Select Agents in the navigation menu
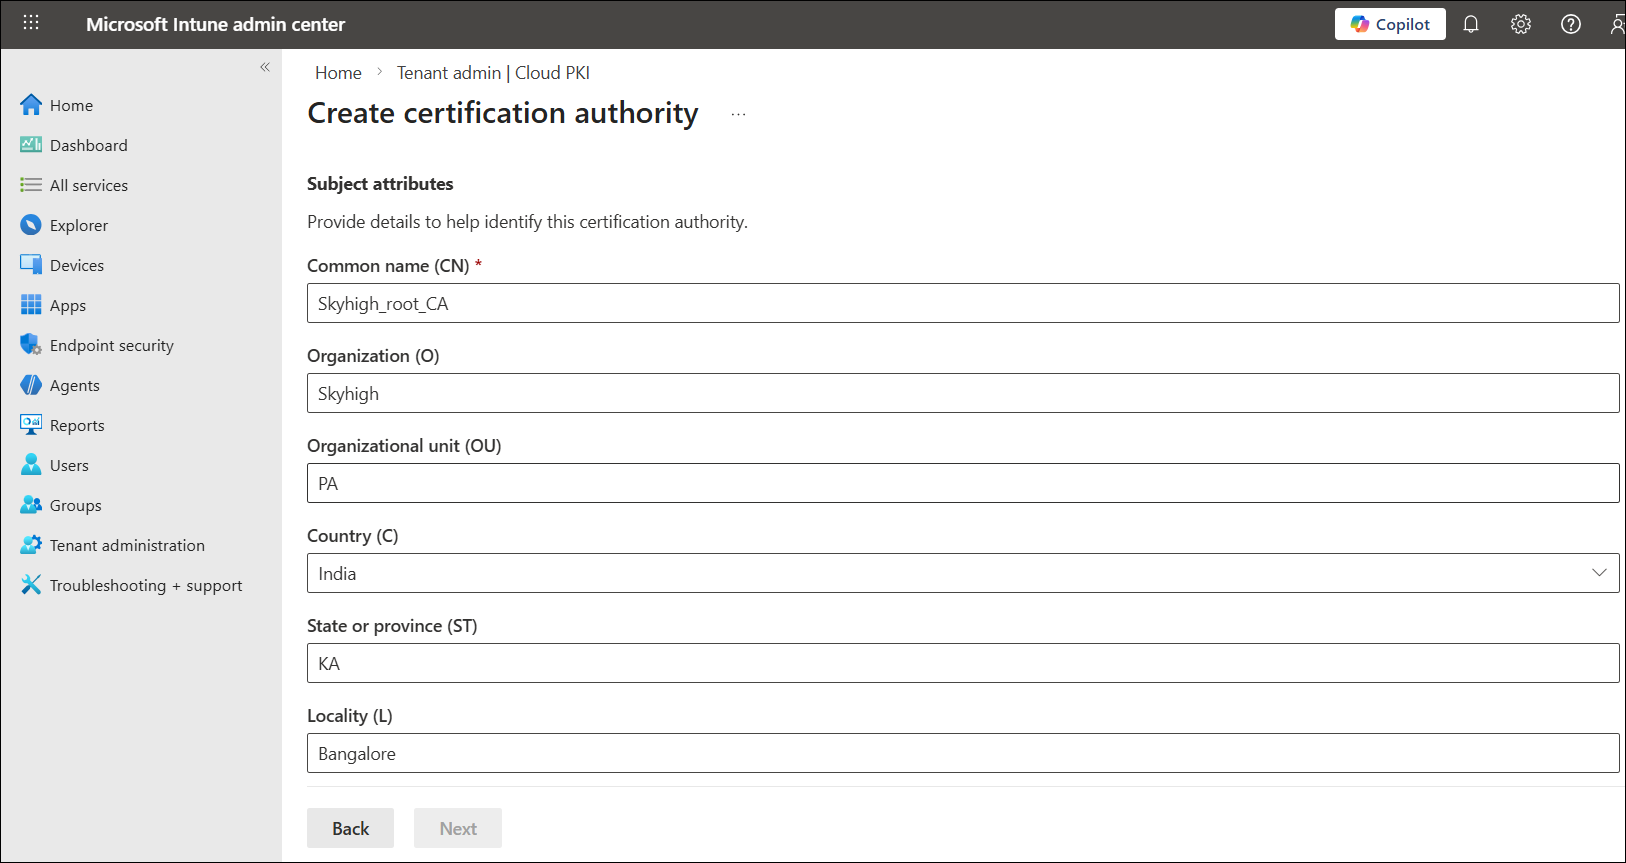1626x863 pixels. click(75, 385)
